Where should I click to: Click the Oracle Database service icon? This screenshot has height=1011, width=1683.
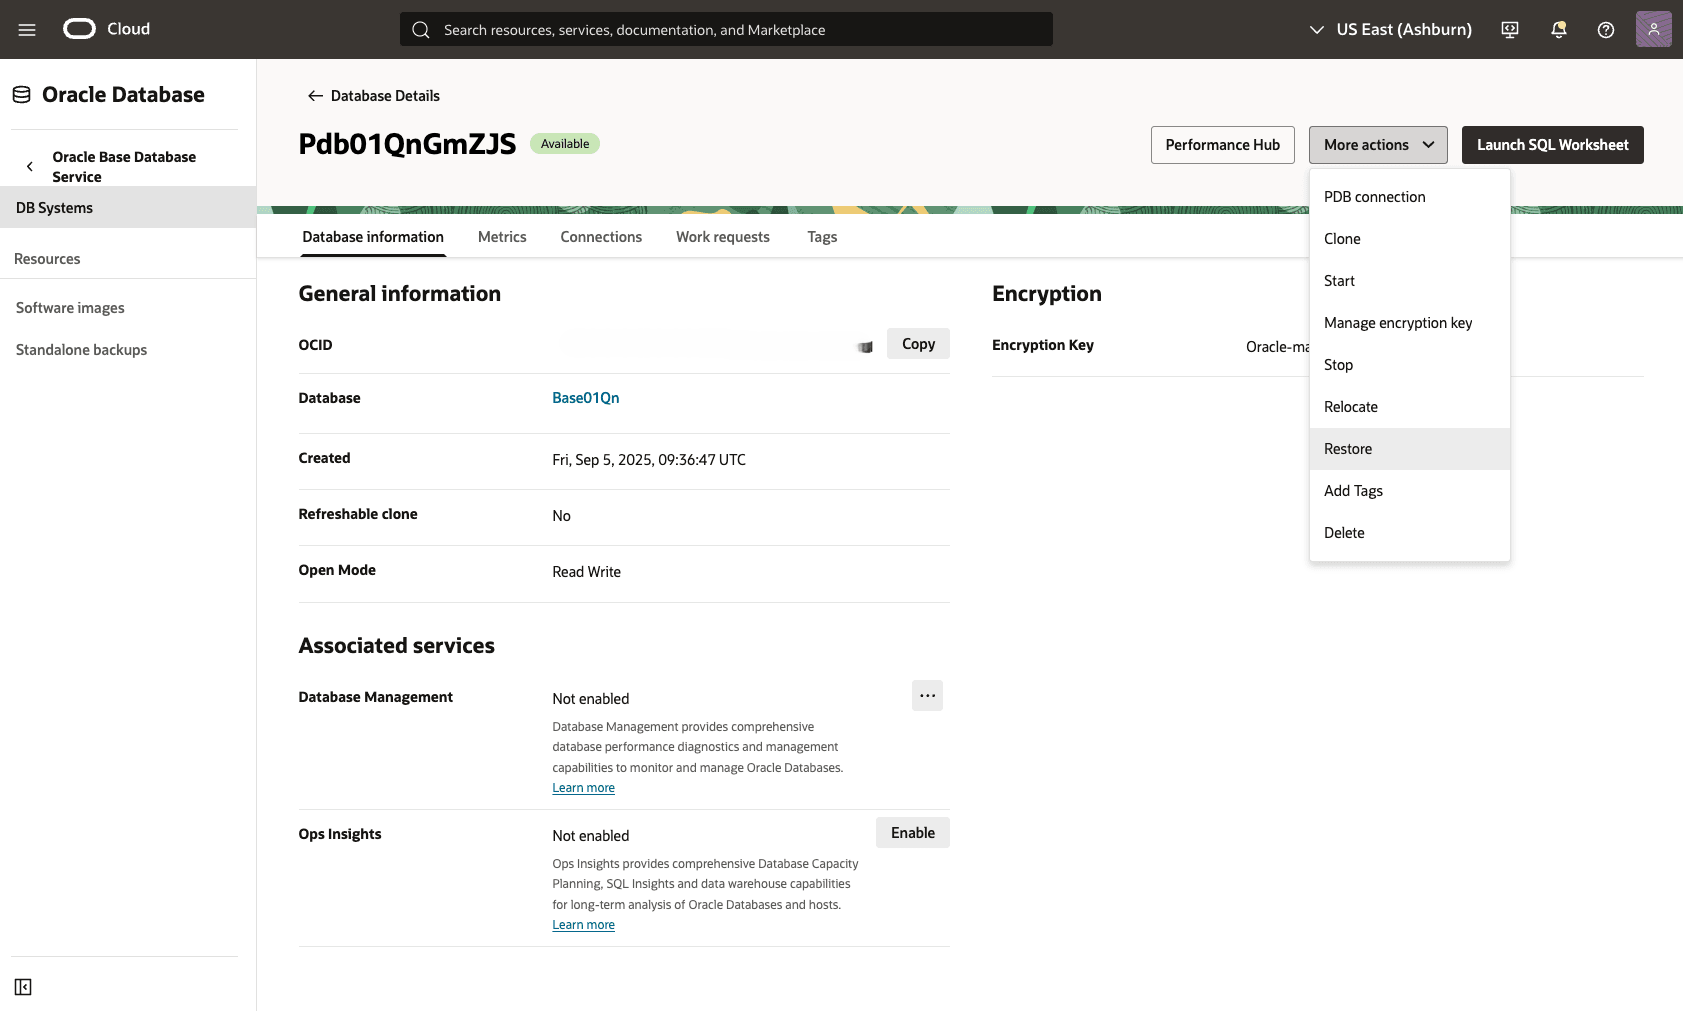coord(21,93)
